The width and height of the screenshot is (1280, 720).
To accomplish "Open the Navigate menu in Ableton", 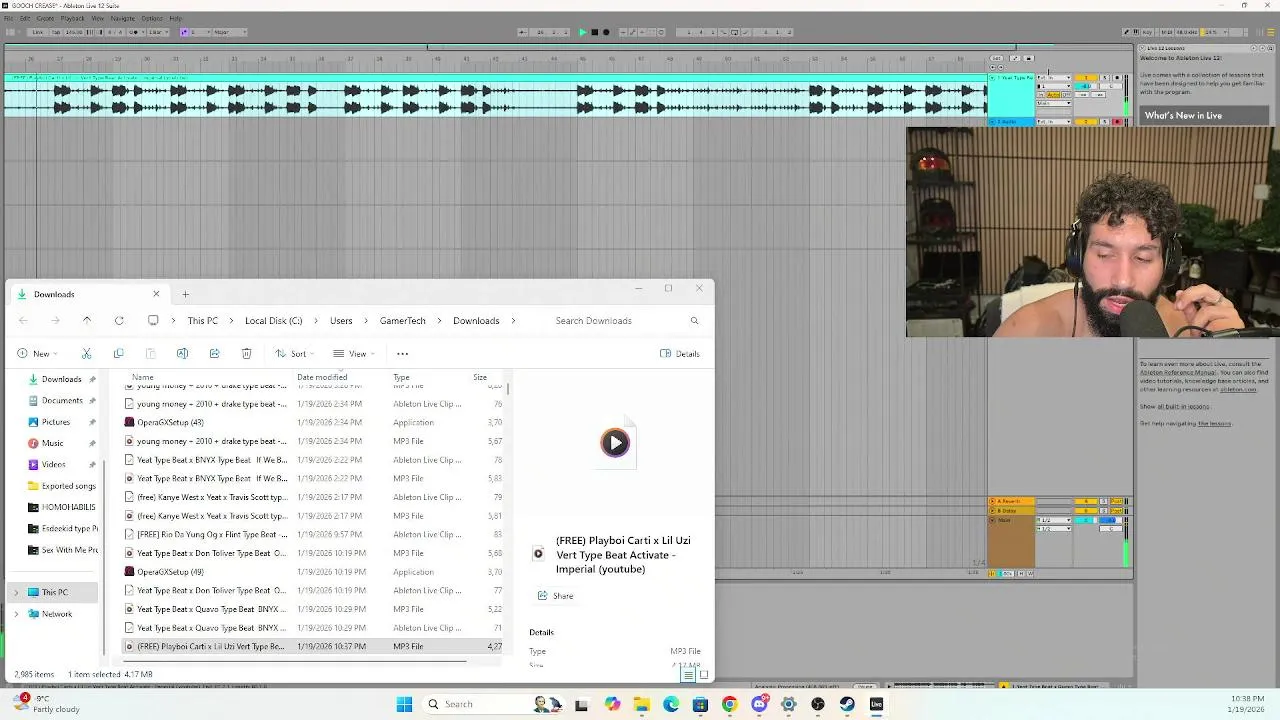I will point(123,18).
